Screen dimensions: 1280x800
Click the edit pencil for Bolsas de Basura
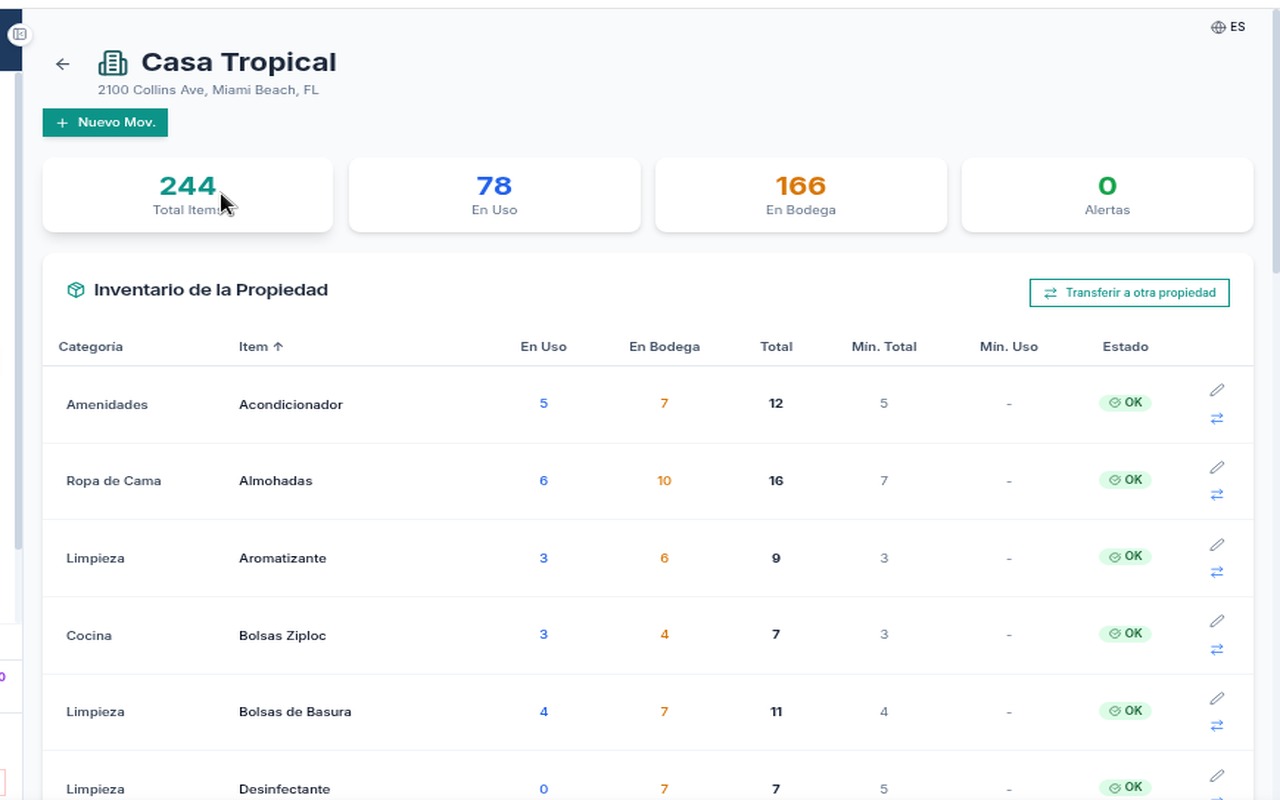pos(1216,698)
